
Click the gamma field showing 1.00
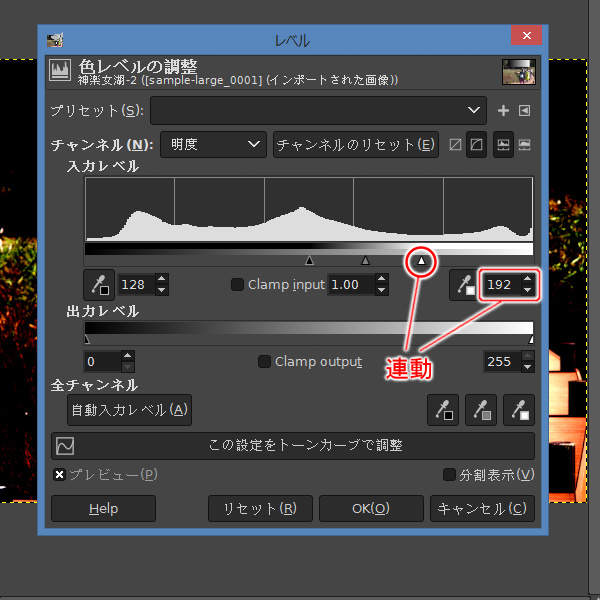[x=351, y=285]
